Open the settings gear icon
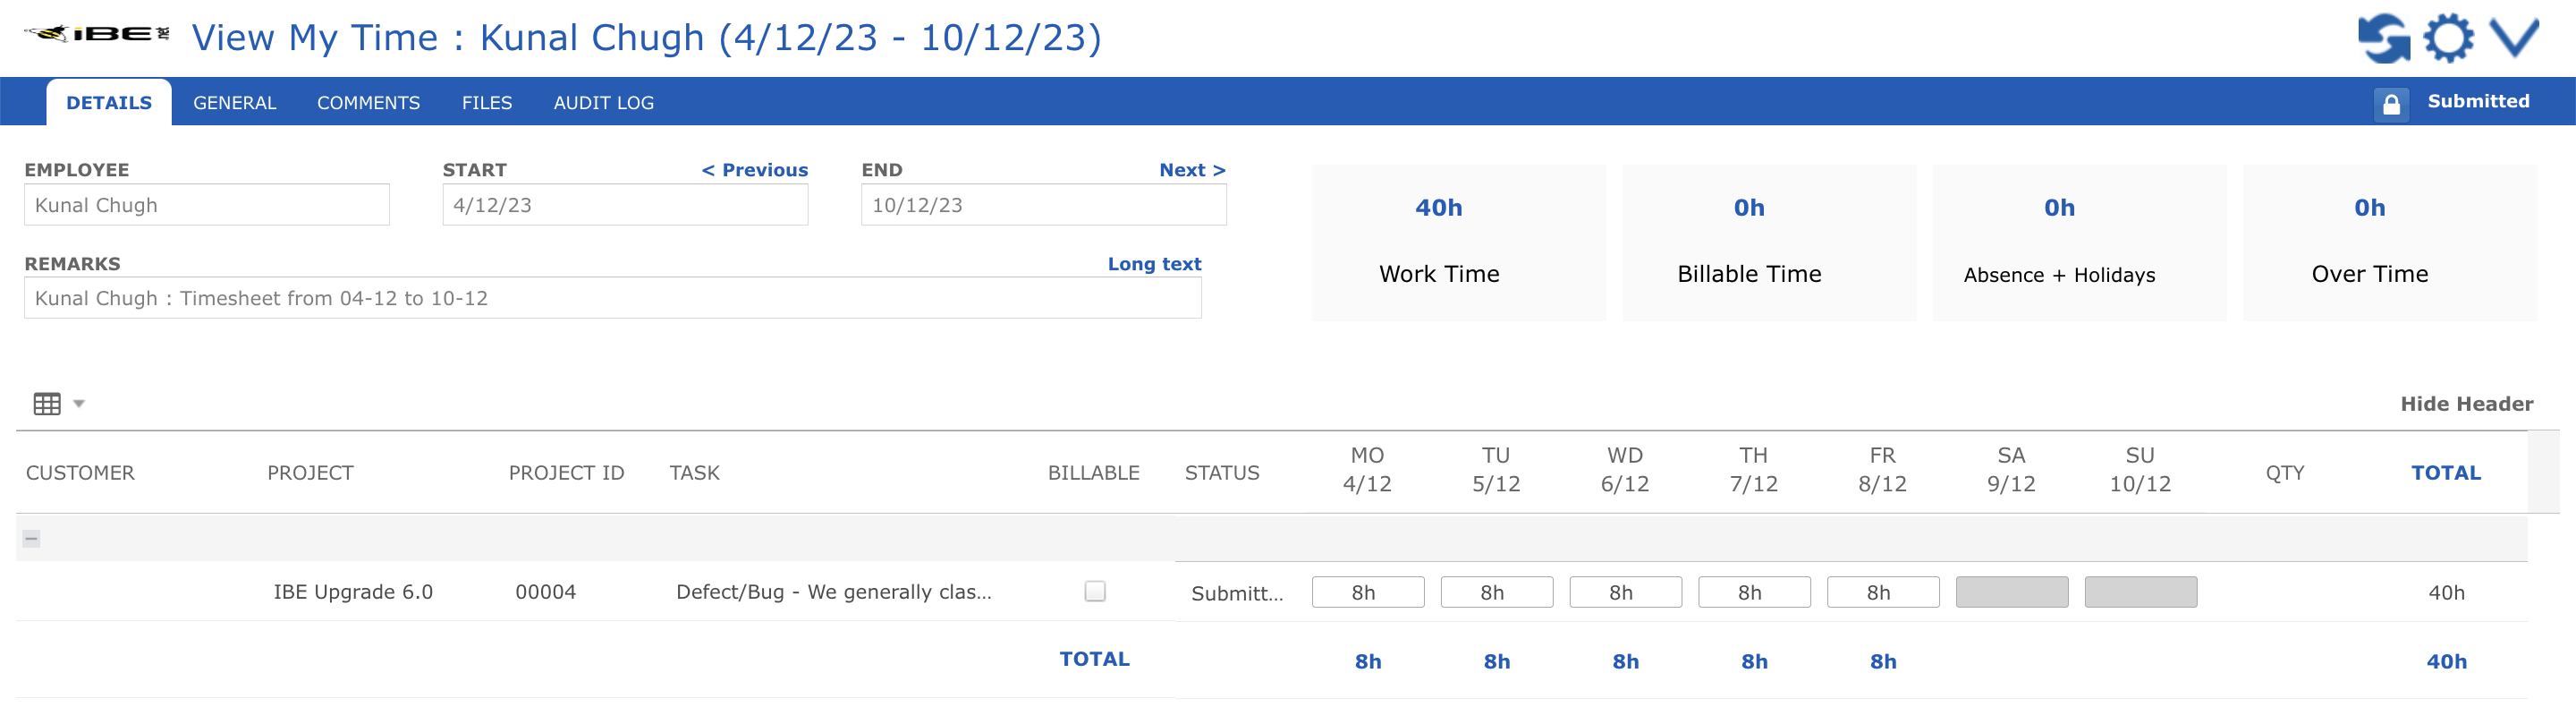Viewport: 2576px width, 707px height. tap(2448, 38)
